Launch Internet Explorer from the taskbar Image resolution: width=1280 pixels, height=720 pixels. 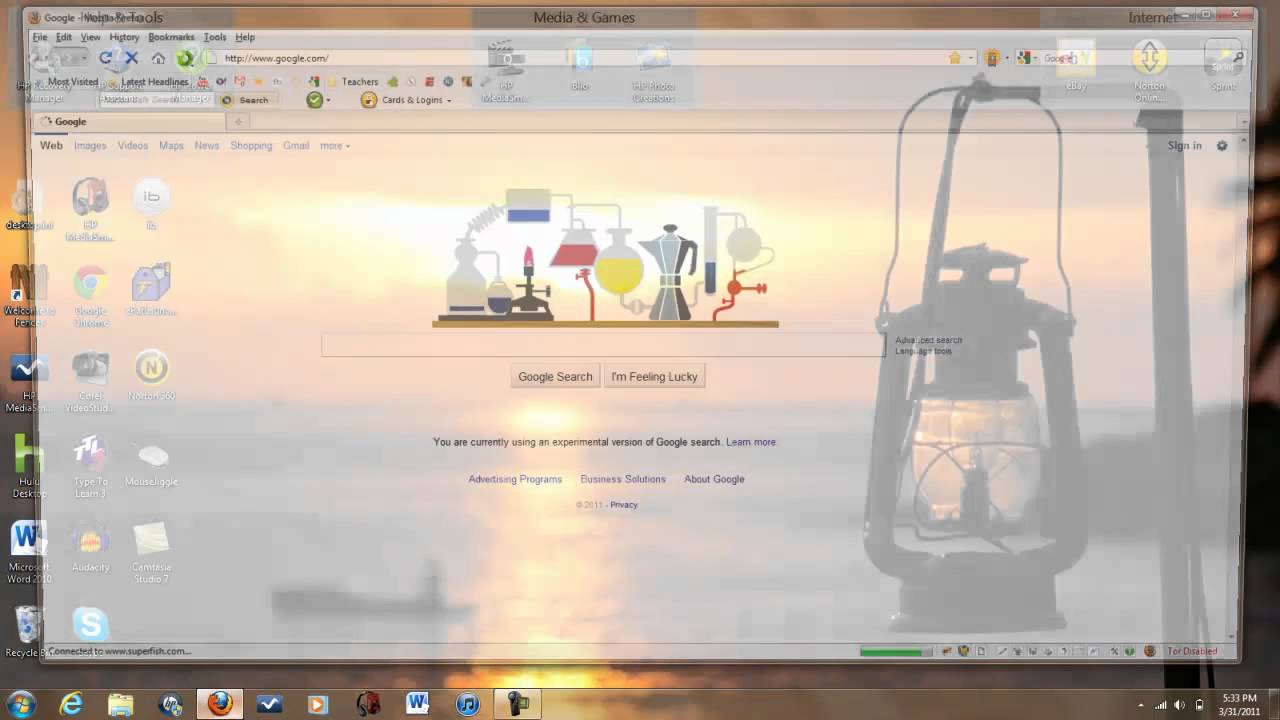[x=71, y=704]
